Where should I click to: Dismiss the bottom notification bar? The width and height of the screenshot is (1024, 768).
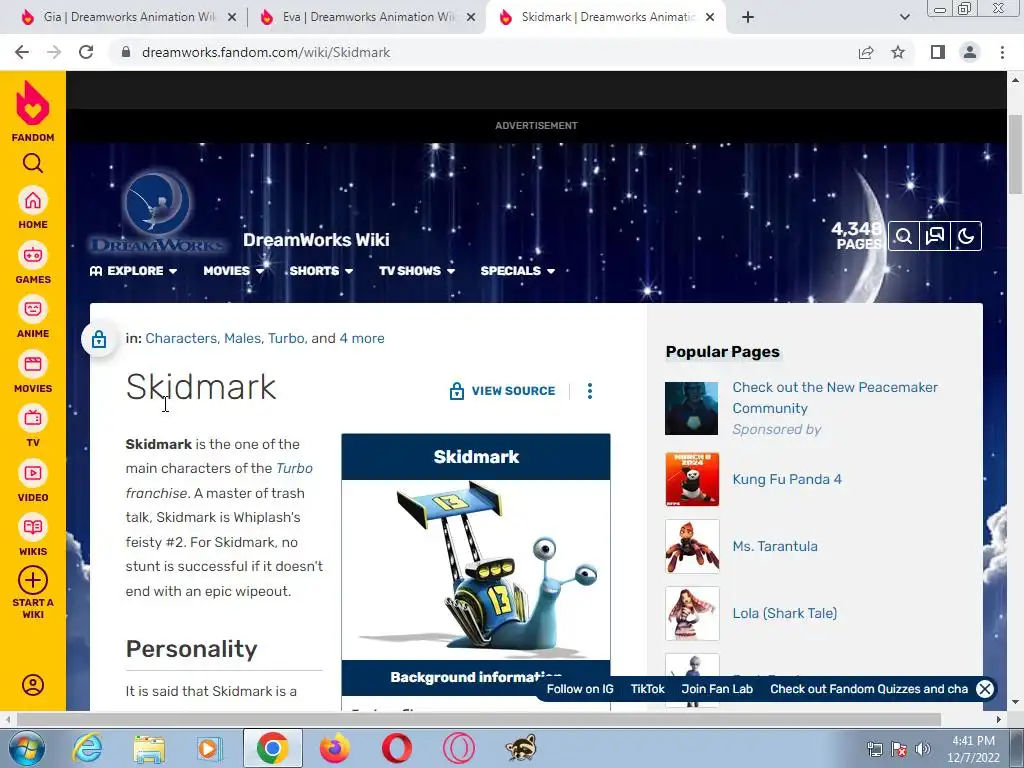(985, 689)
